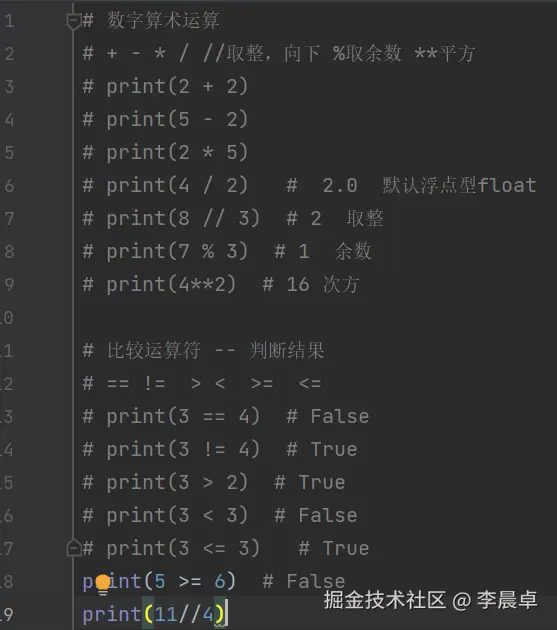Click the '余数' comment text
The height and width of the screenshot is (630, 557).
[353, 252]
